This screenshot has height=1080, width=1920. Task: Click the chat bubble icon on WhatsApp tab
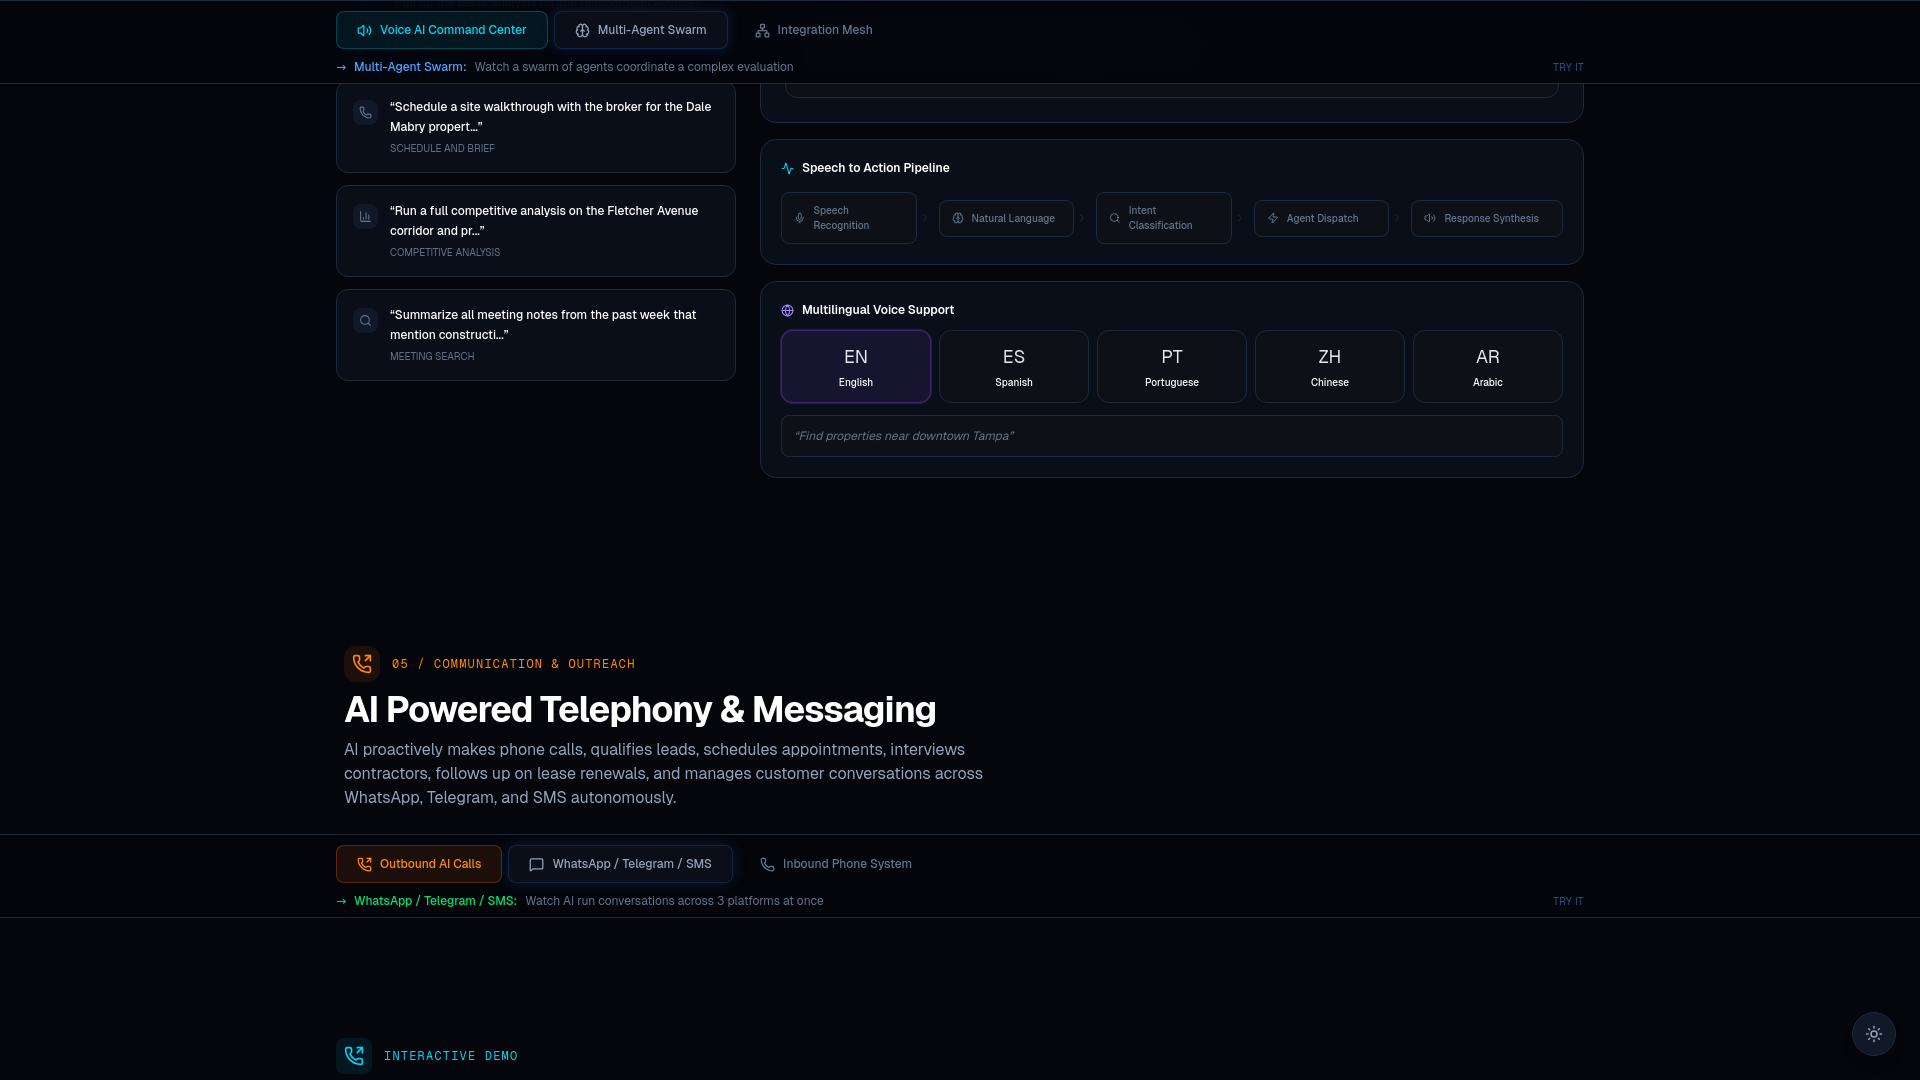[x=536, y=865]
